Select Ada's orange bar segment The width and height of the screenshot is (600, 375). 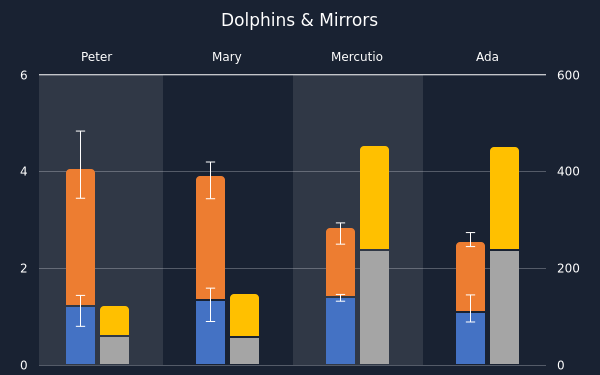point(471,277)
